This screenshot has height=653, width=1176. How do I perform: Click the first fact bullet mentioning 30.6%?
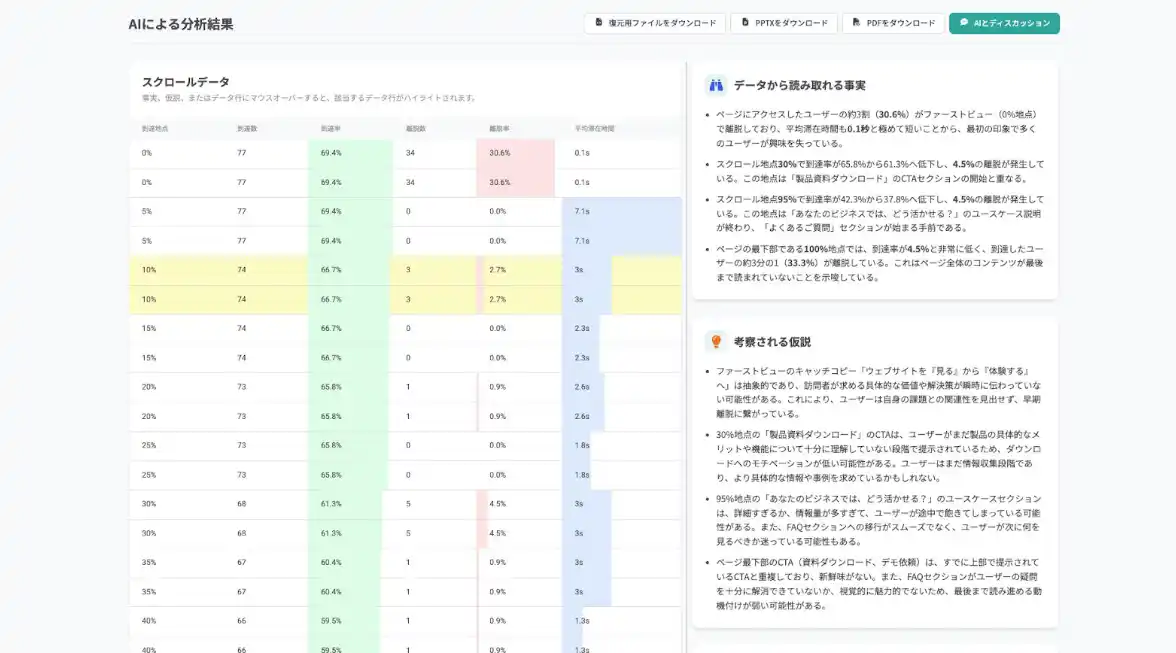[x=876, y=129]
